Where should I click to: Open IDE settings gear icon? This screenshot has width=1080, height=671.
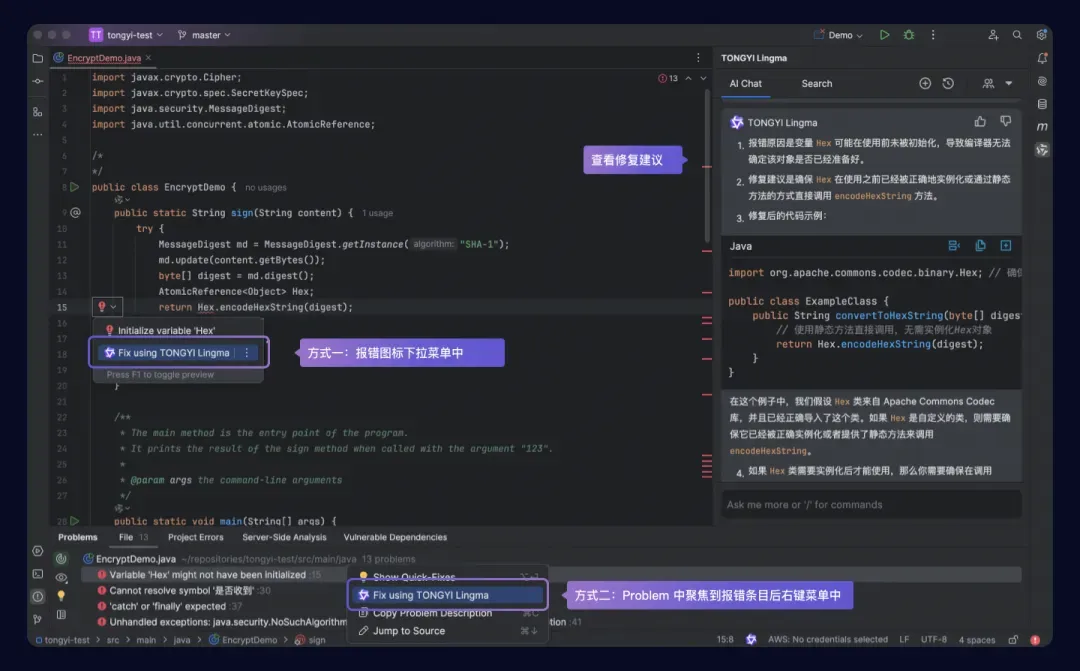click(x=1041, y=34)
